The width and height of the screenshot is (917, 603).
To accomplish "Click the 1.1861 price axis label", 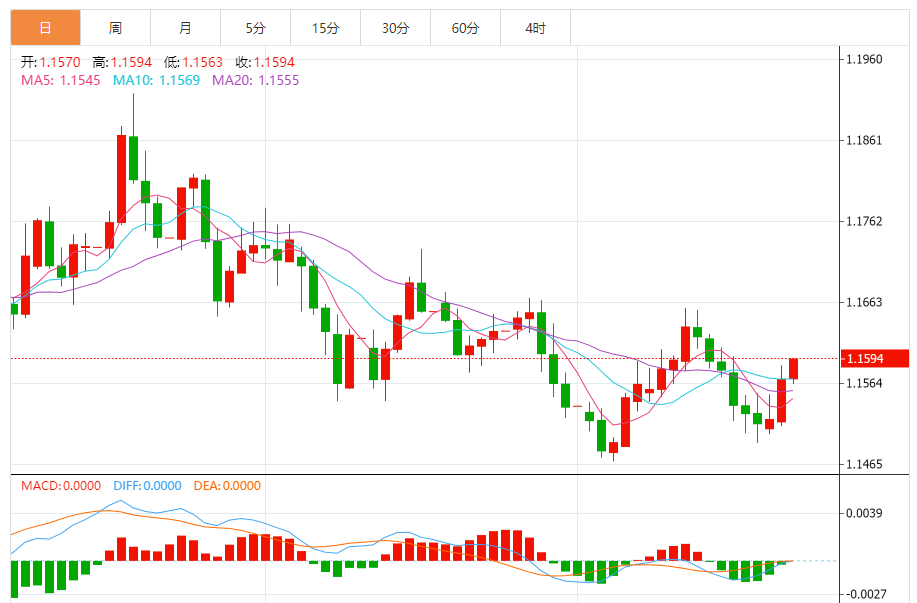I will point(864,140).
